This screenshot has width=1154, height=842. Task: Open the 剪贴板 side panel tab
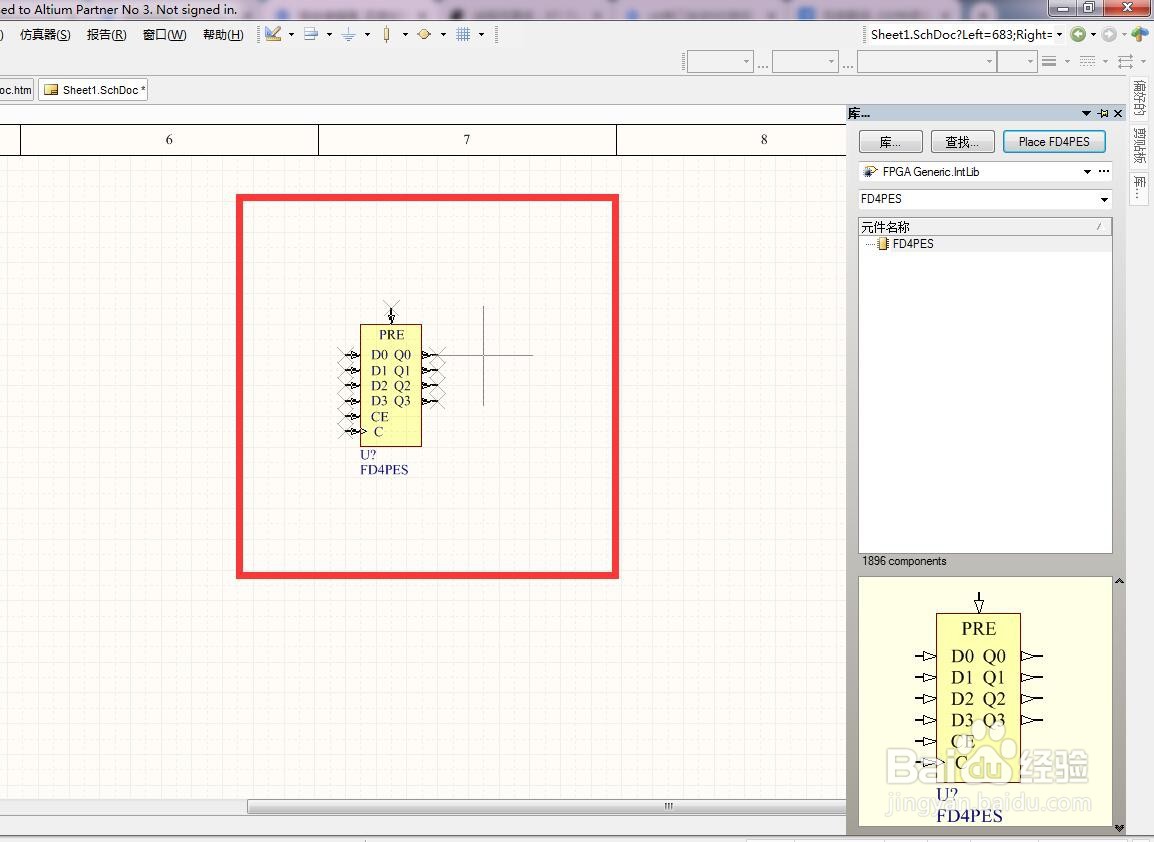(x=1139, y=145)
